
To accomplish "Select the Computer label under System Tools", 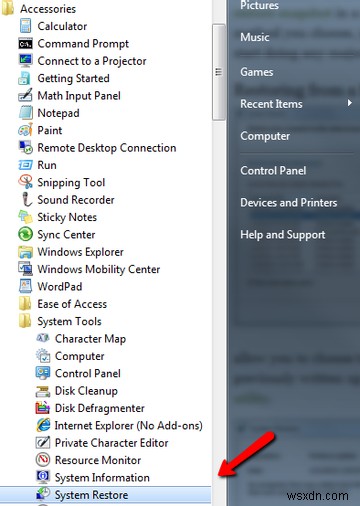I will [x=80, y=356].
